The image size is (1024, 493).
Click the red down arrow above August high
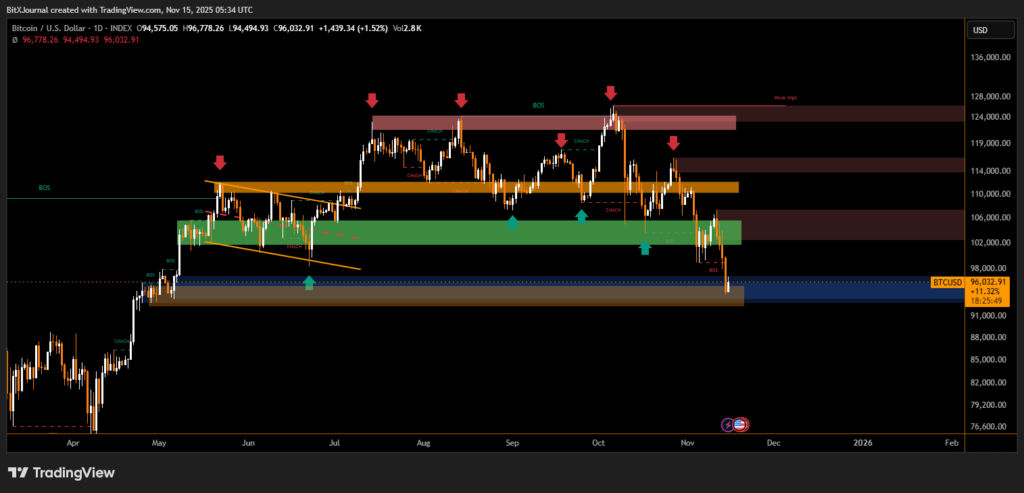[x=461, y=100]
